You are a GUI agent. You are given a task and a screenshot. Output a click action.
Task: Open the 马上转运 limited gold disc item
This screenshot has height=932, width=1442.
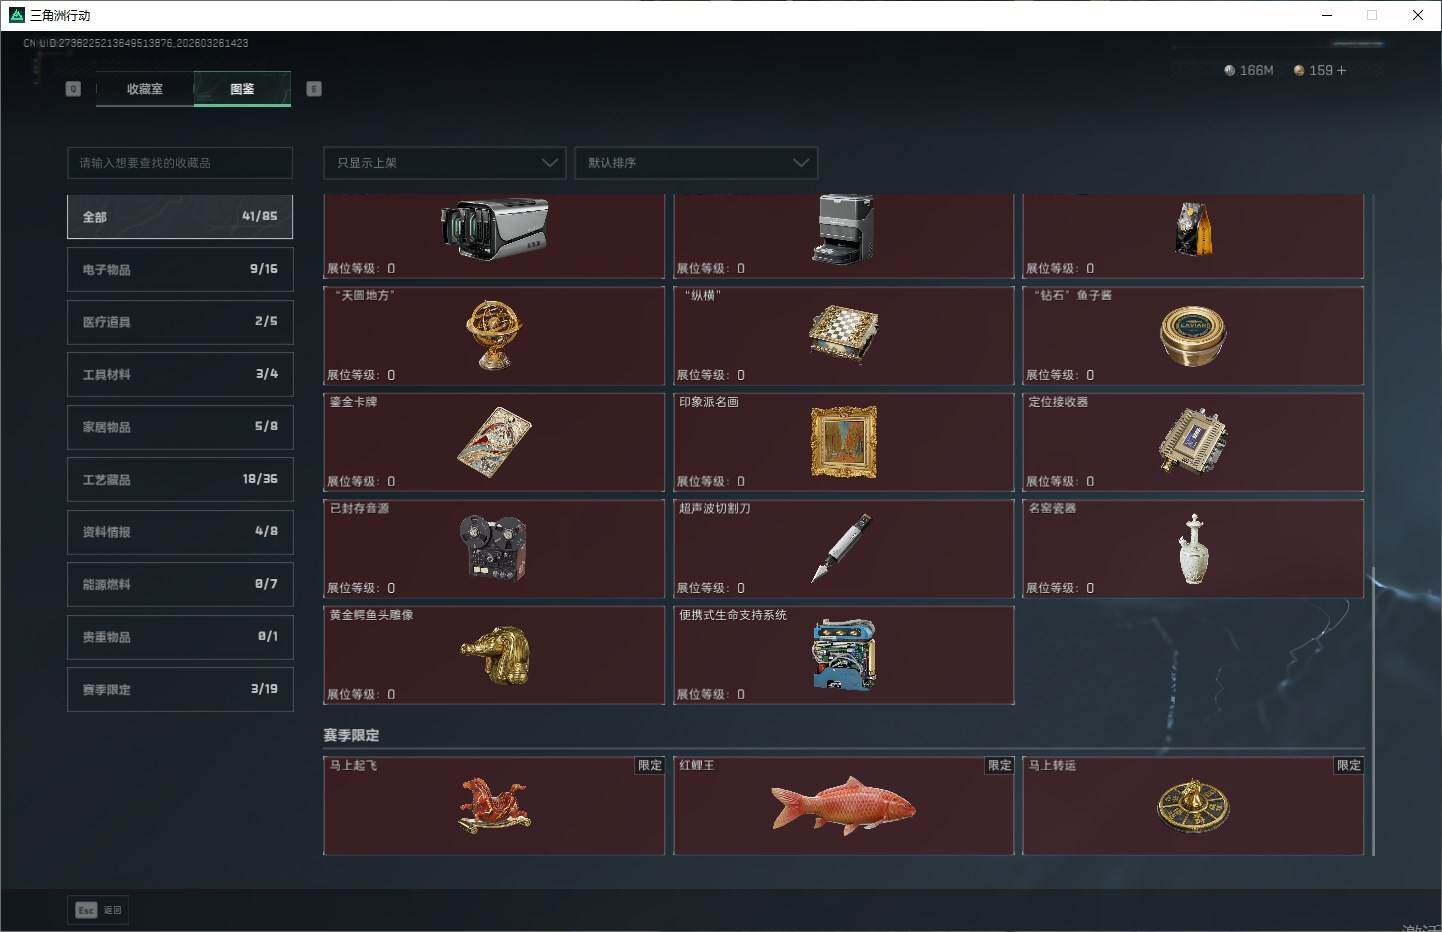[x=1193, y=806]
